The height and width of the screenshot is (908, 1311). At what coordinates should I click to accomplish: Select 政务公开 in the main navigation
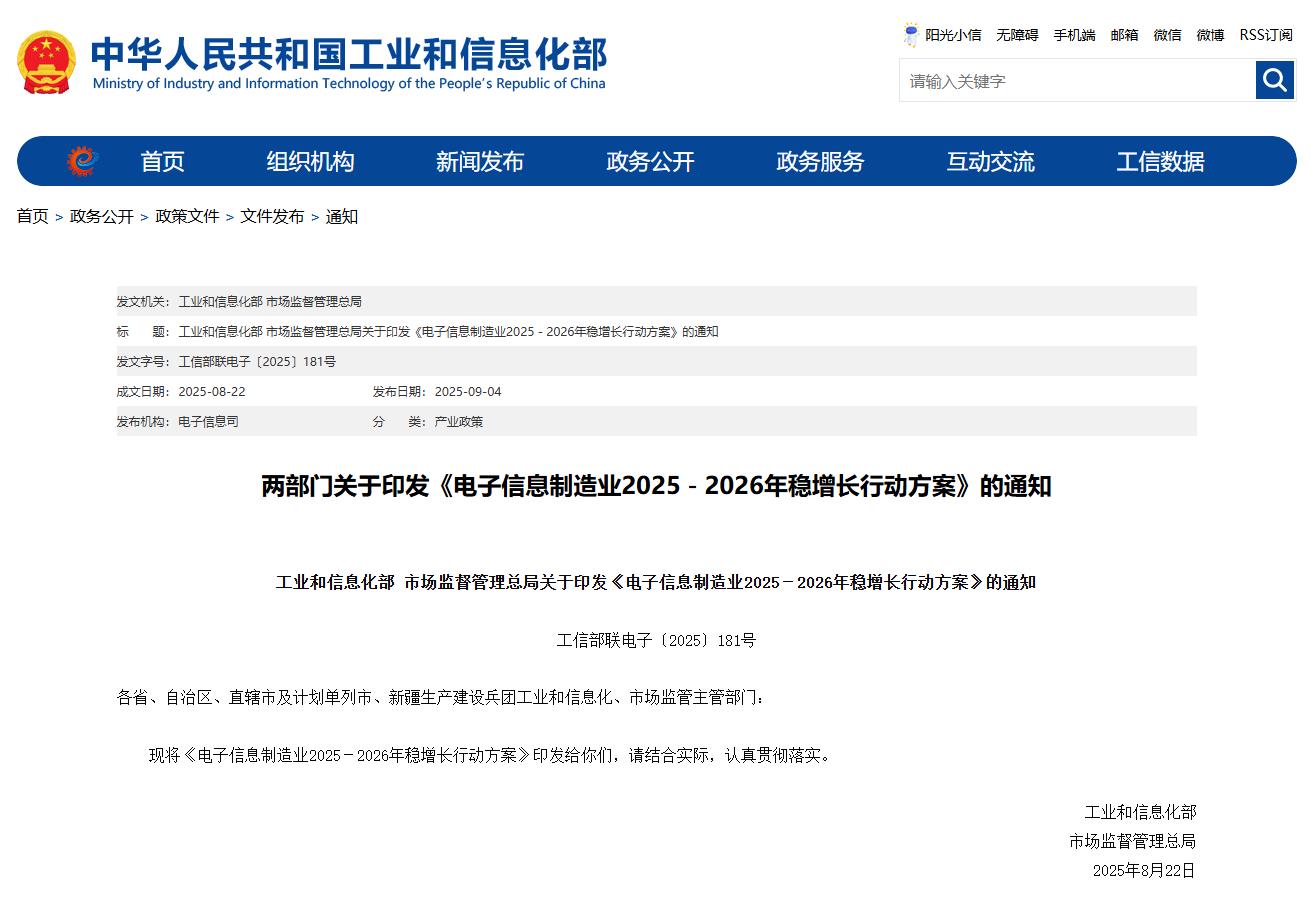point(650,161)
